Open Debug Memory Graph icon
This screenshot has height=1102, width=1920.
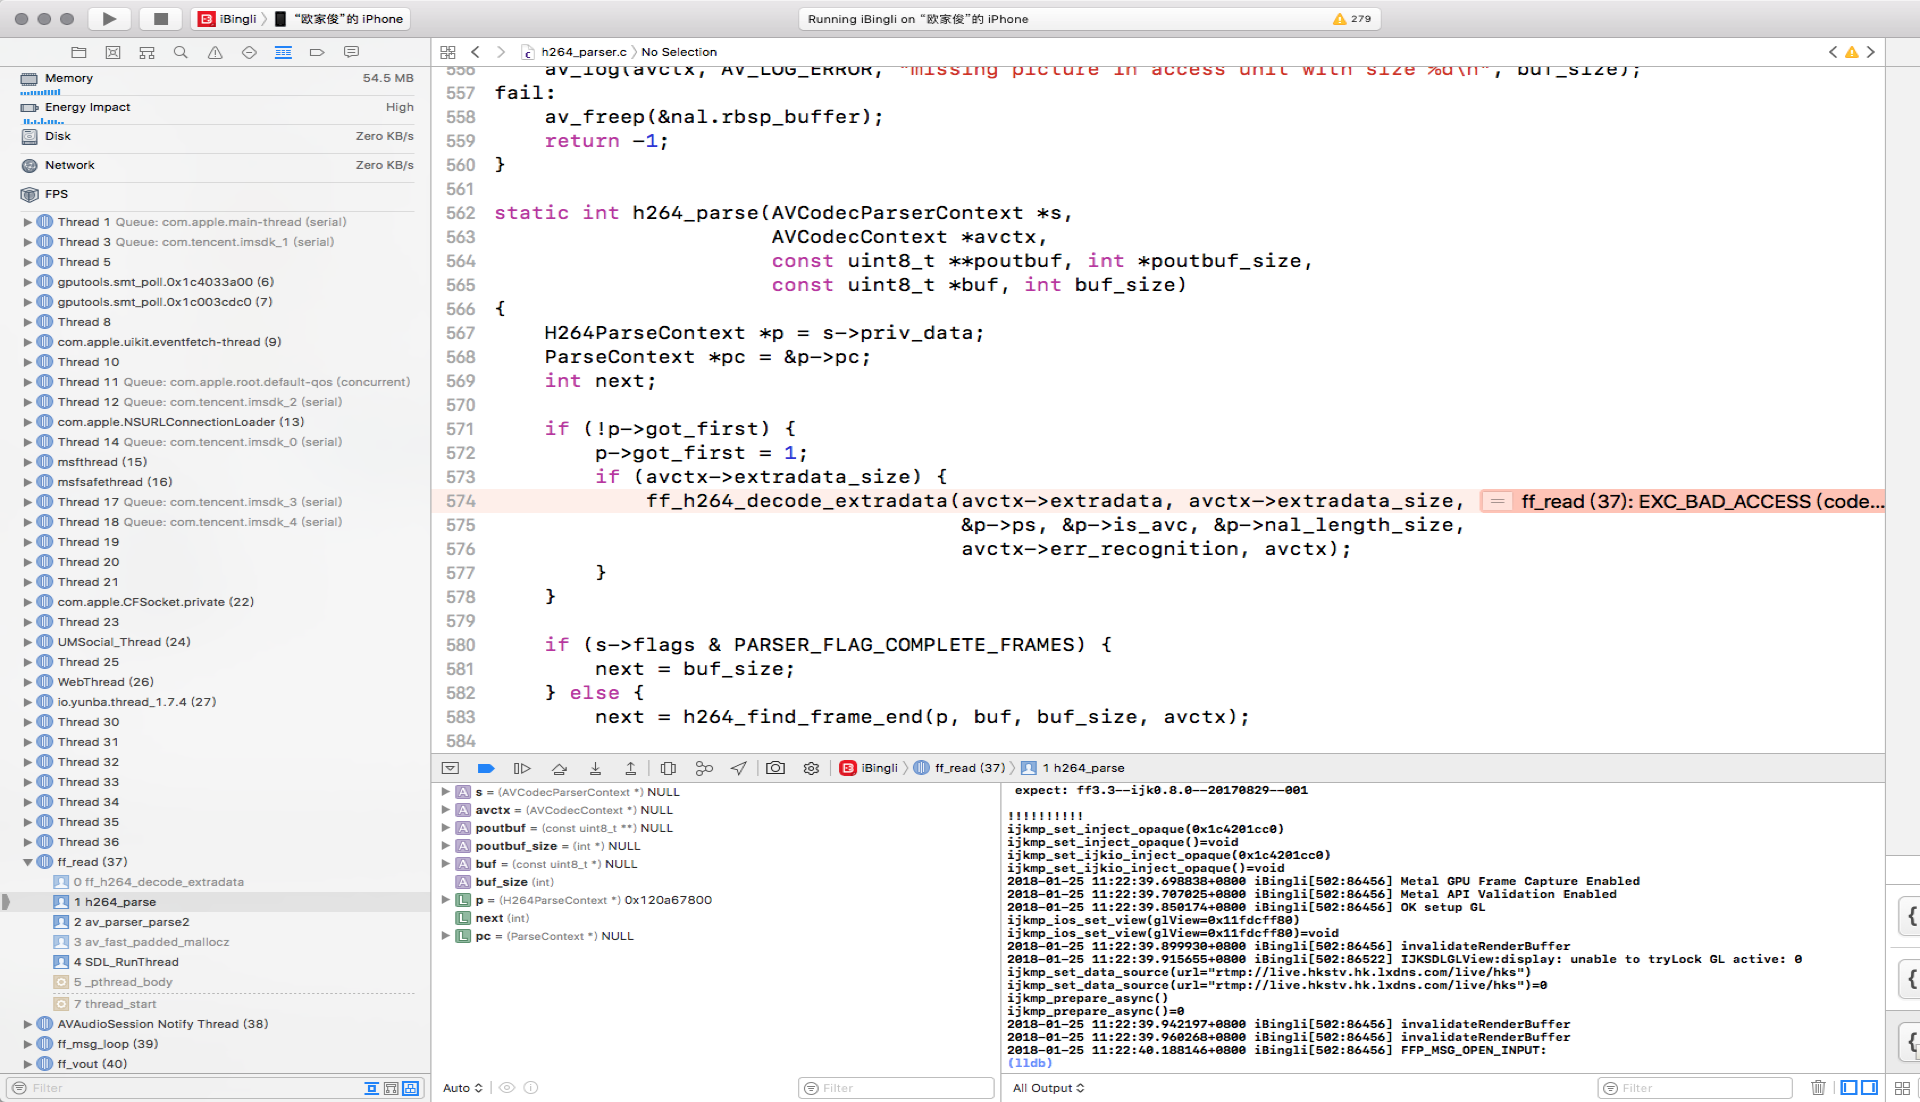pyautogui.click(x=704, y=768)
